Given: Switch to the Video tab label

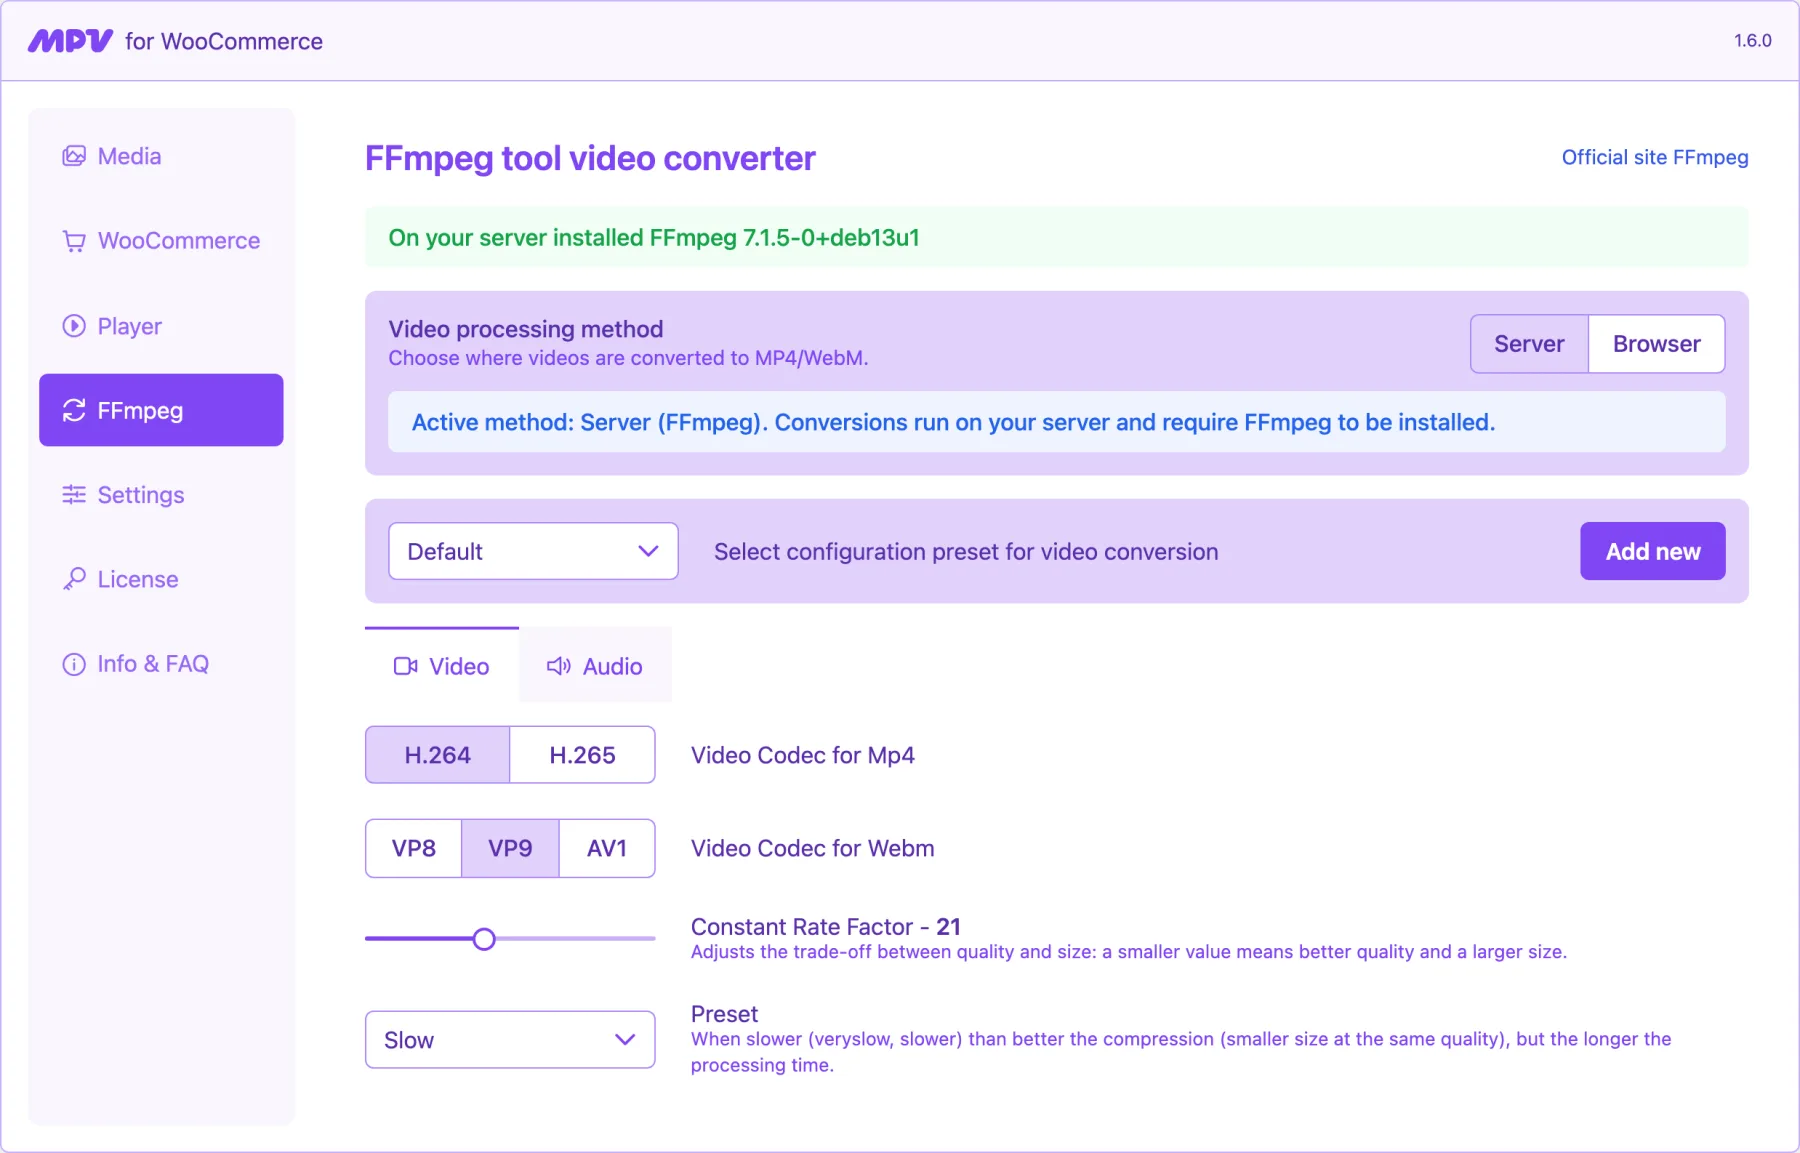Looking at the screenshot, I should click(x=459, y=666).
